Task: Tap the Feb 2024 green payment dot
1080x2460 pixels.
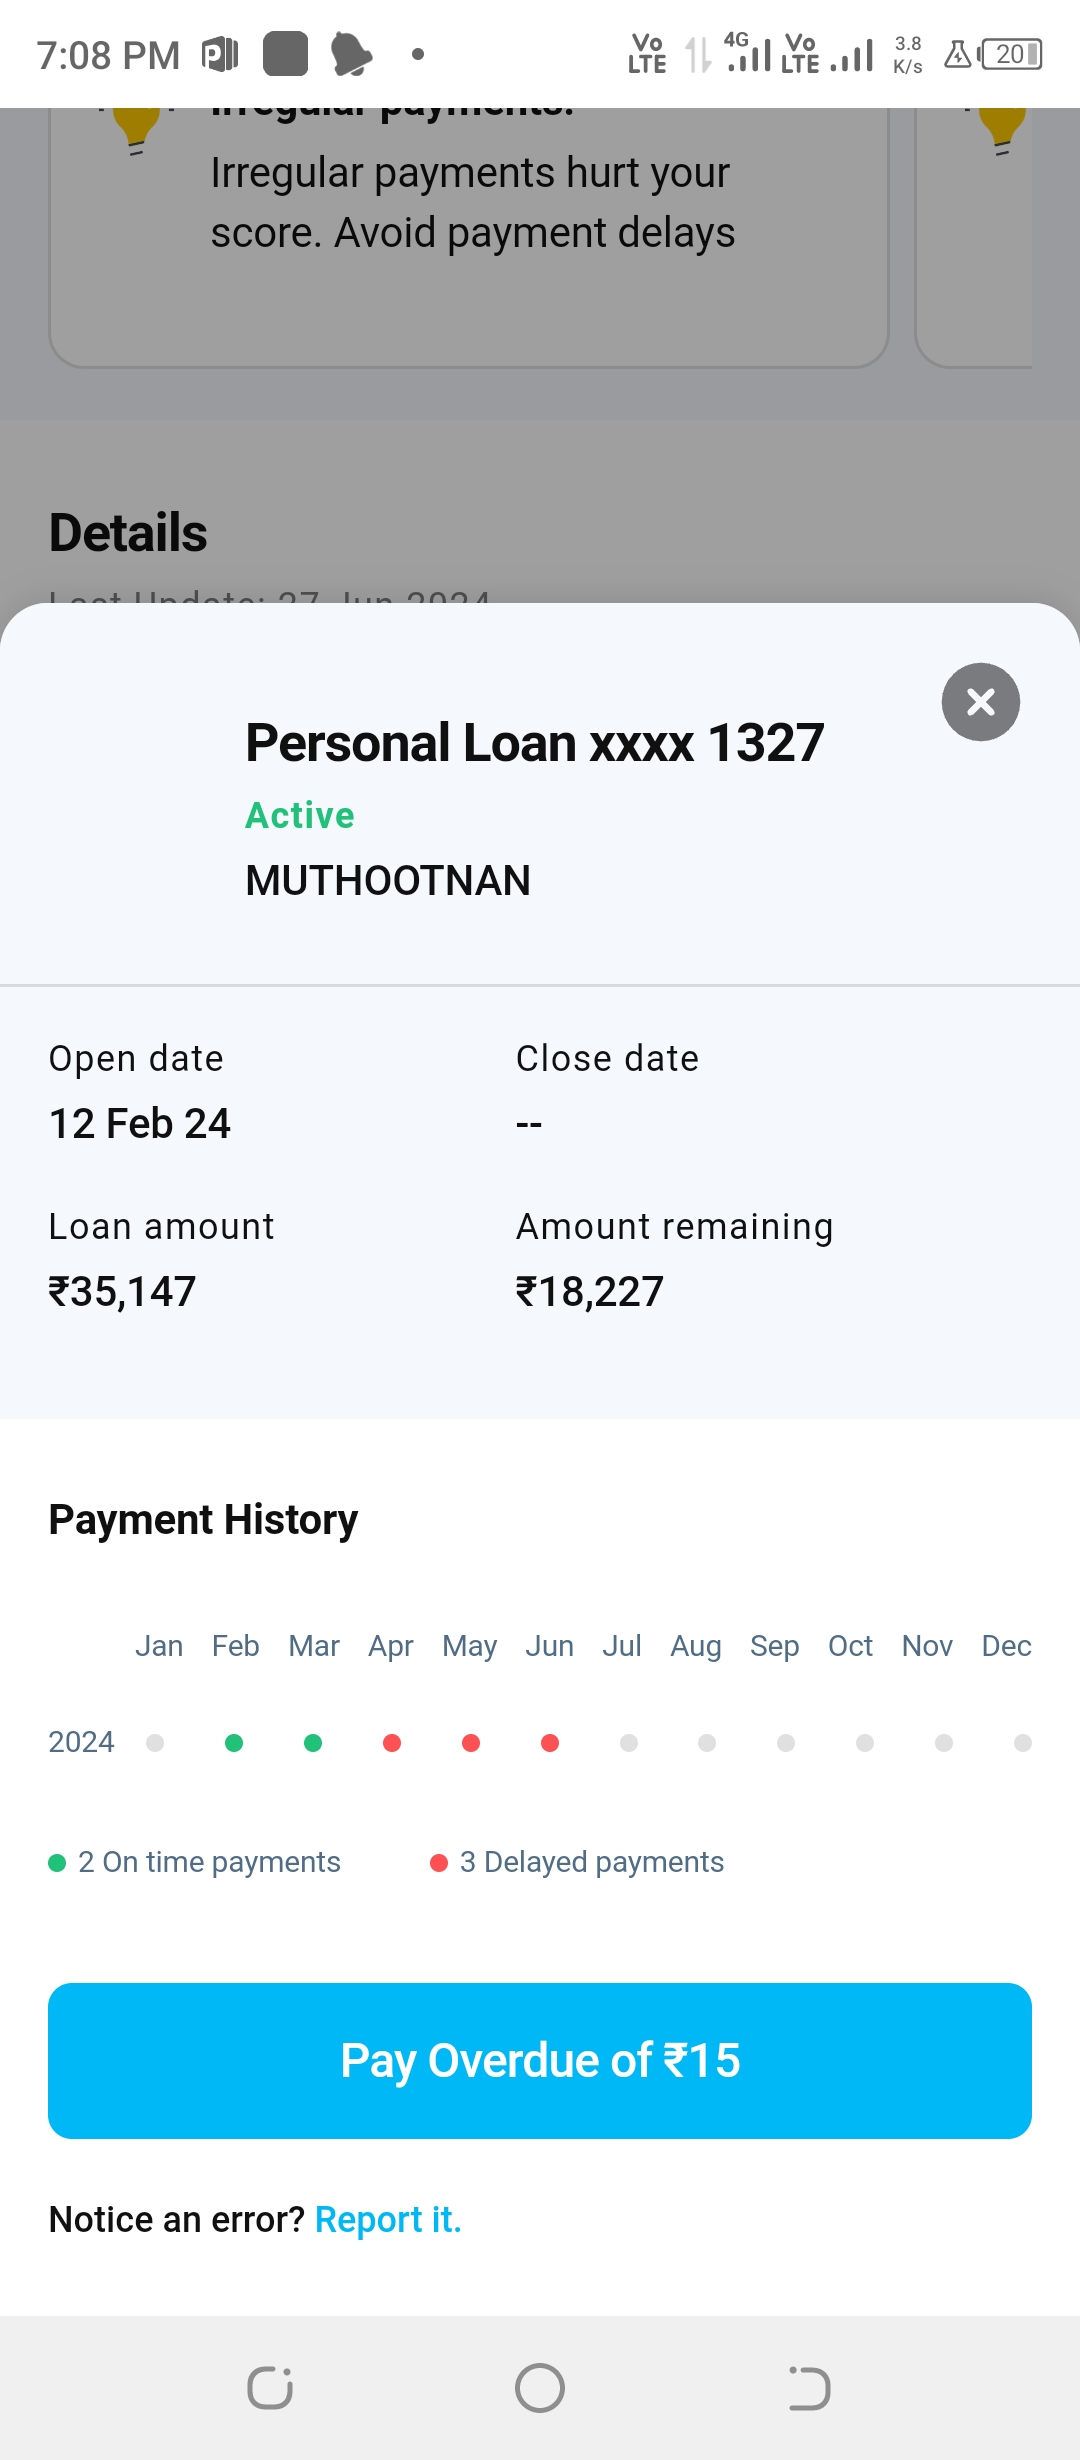Action: click(x=234, y=1743)
